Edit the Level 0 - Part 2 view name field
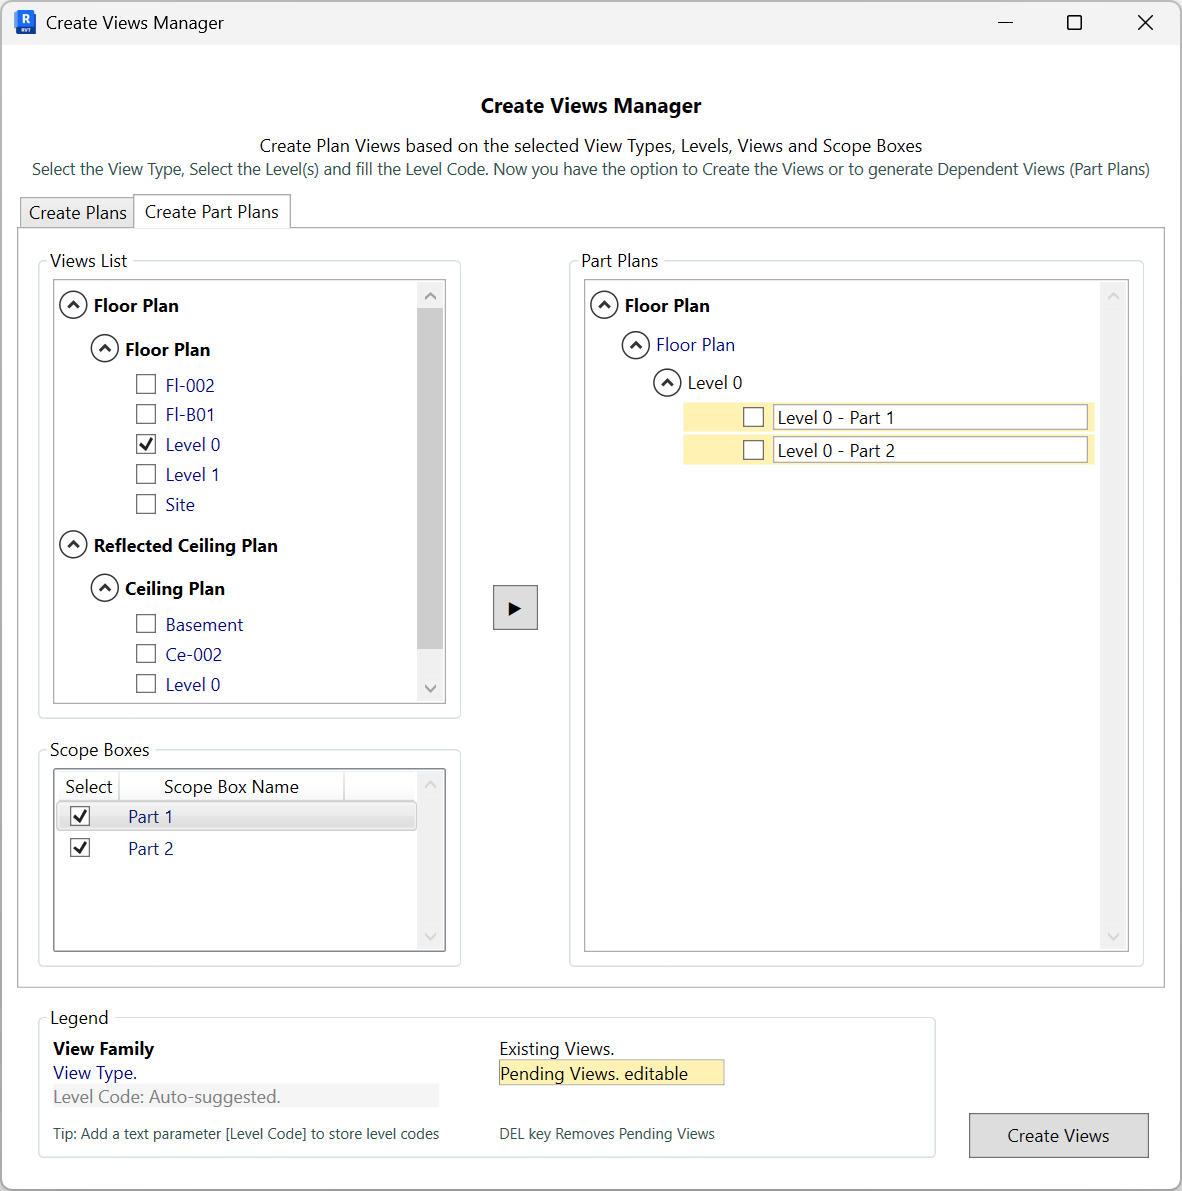The image size is (1182, 1191). [x=930, y=449]
